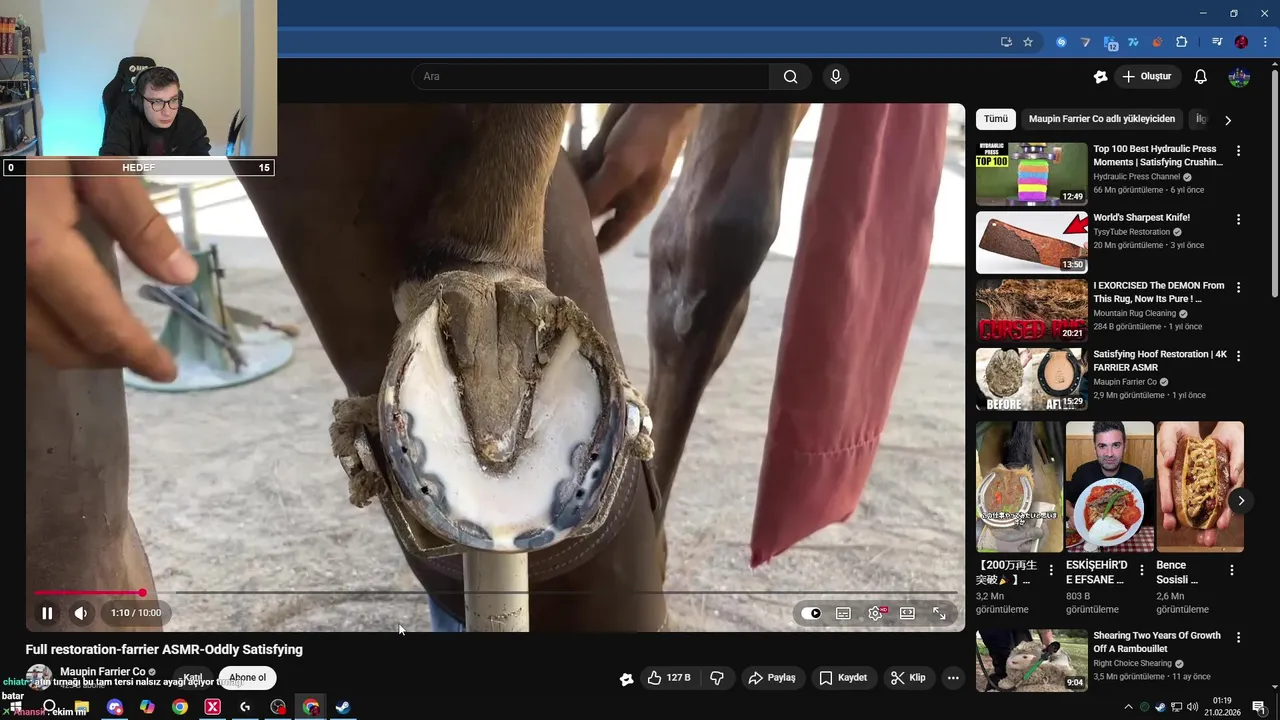Select the Tümü filter chip

pos(996,119)
